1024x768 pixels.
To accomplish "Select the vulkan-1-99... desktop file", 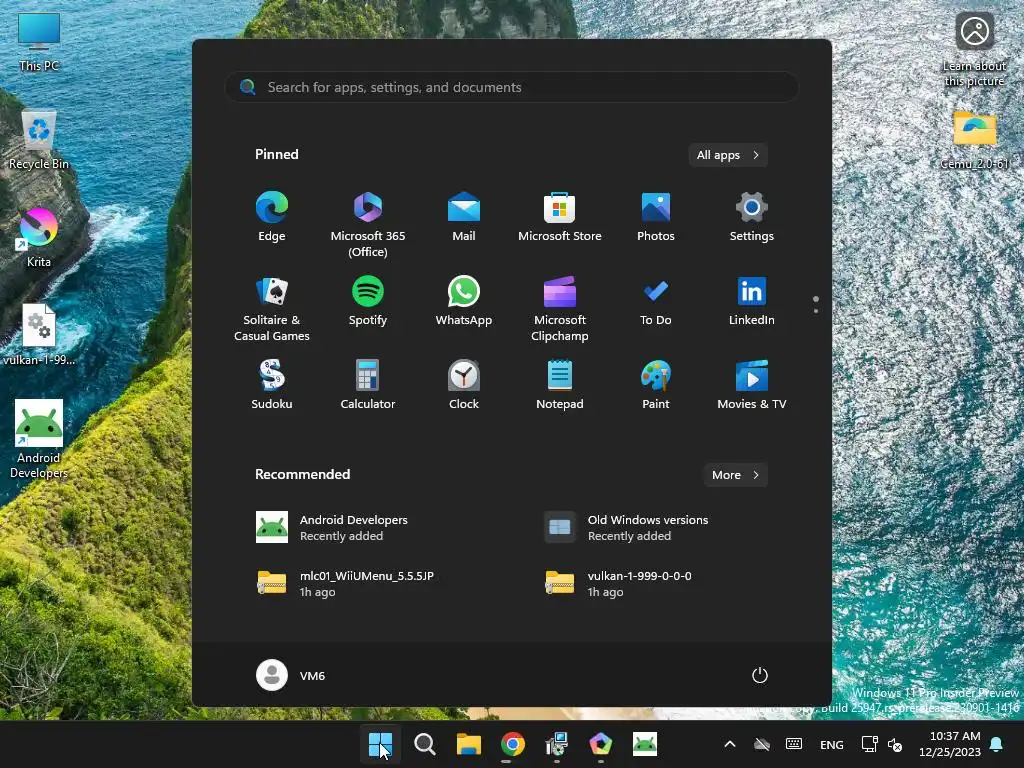I will (39, 335).
